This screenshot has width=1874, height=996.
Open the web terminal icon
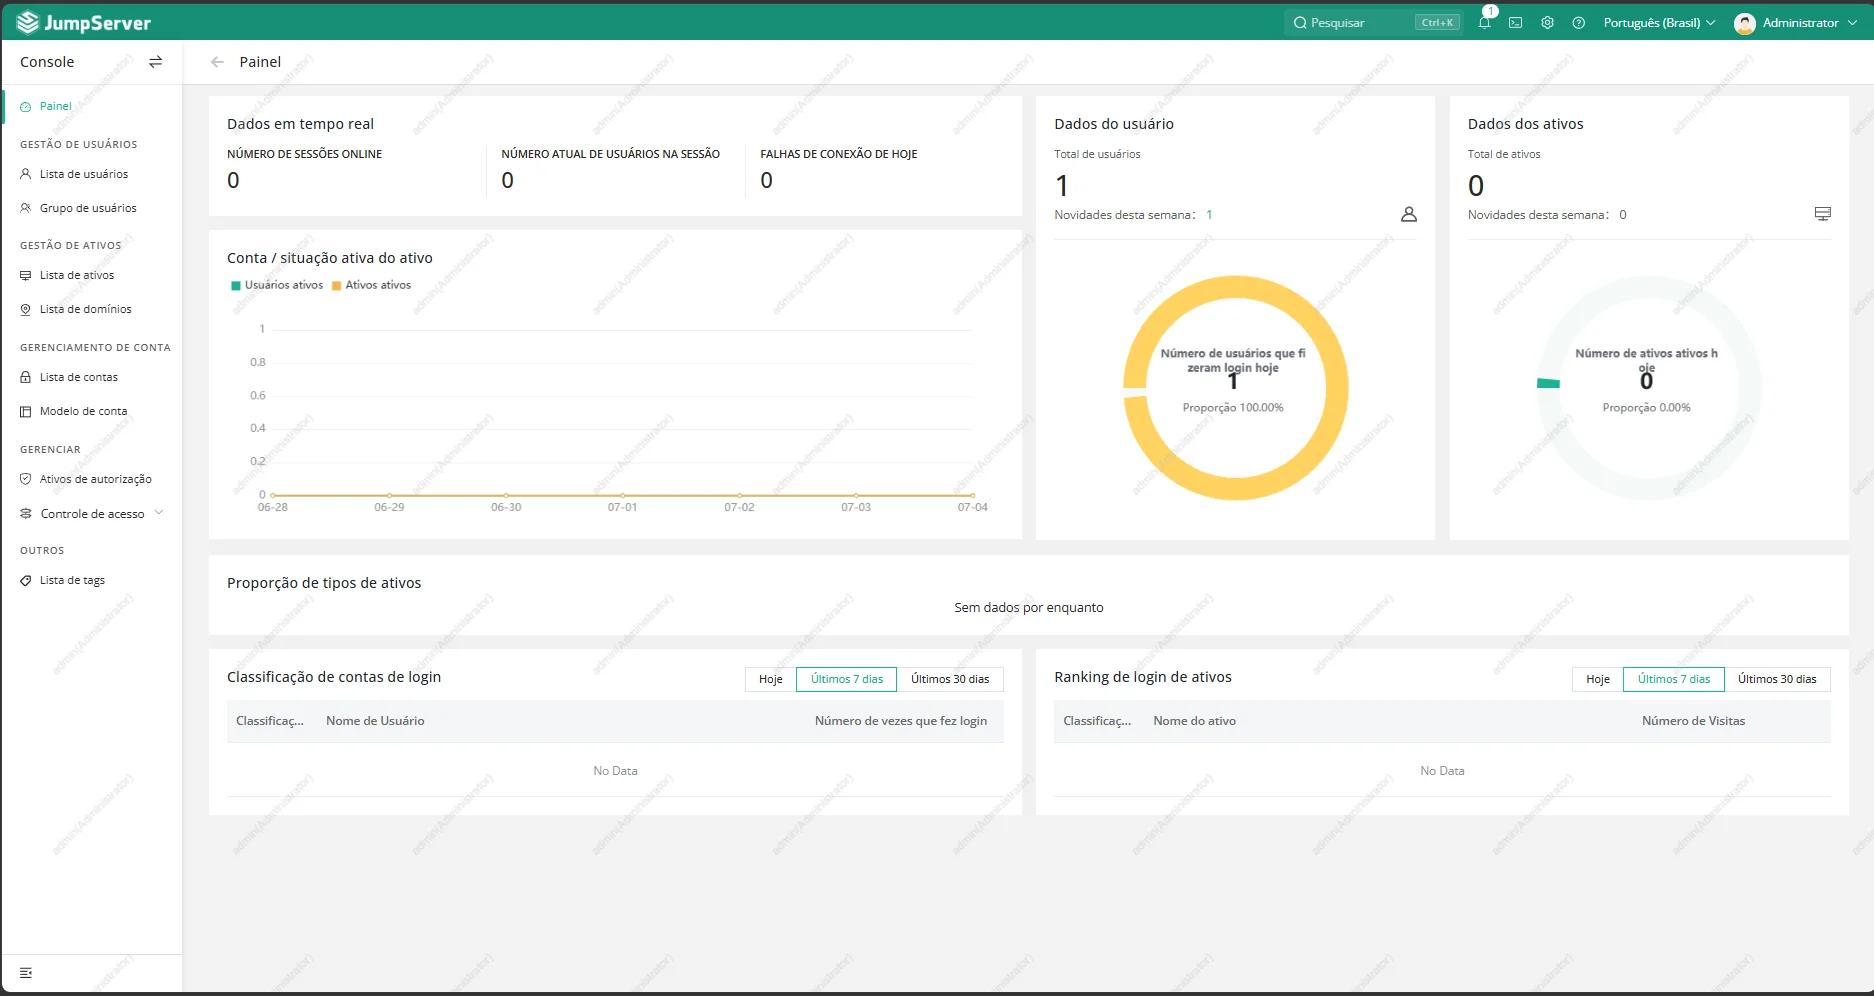click(x=1516, y=22)
